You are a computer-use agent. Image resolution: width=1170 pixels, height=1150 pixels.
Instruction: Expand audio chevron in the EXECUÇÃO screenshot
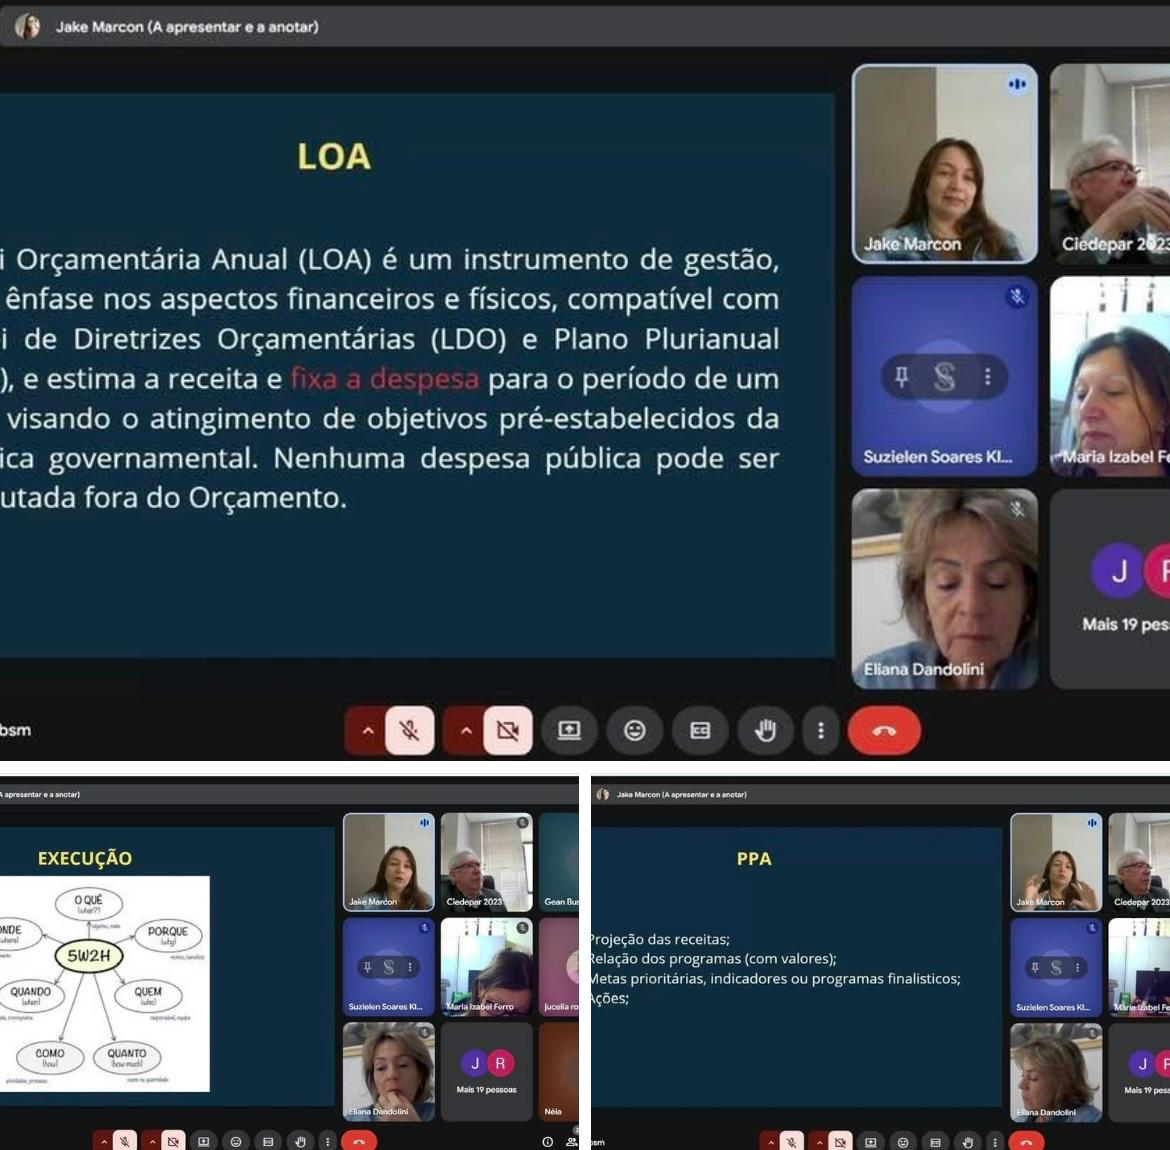click(x=104, y=1141)
